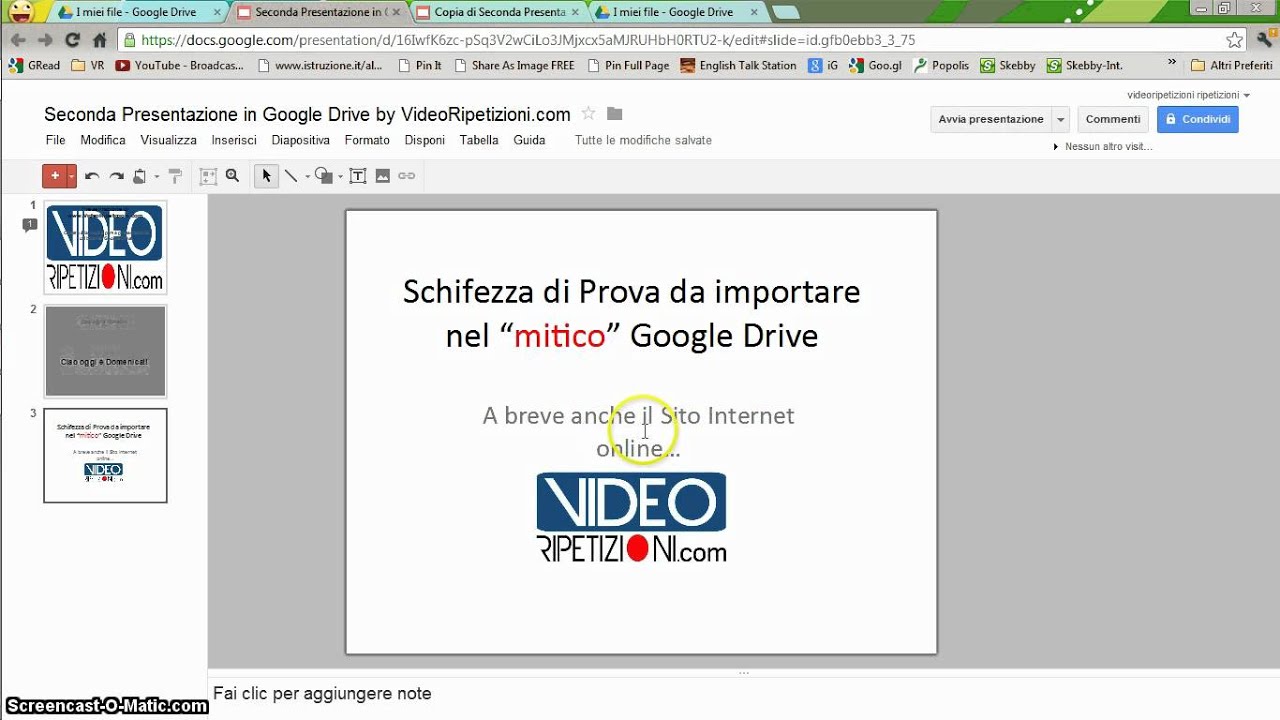This screenshot has height=720, width=1280.
Task: Click the redo arrow icon
Action: click(116, 176)
